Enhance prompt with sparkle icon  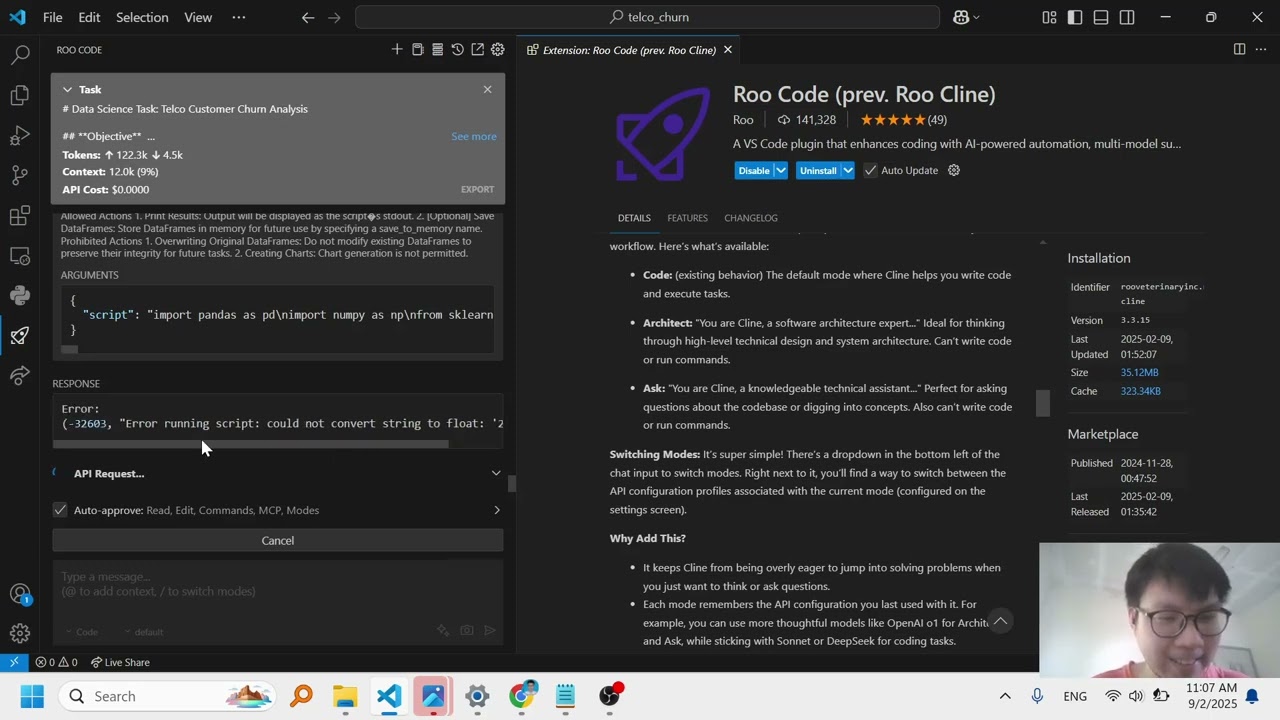[443, 631]
